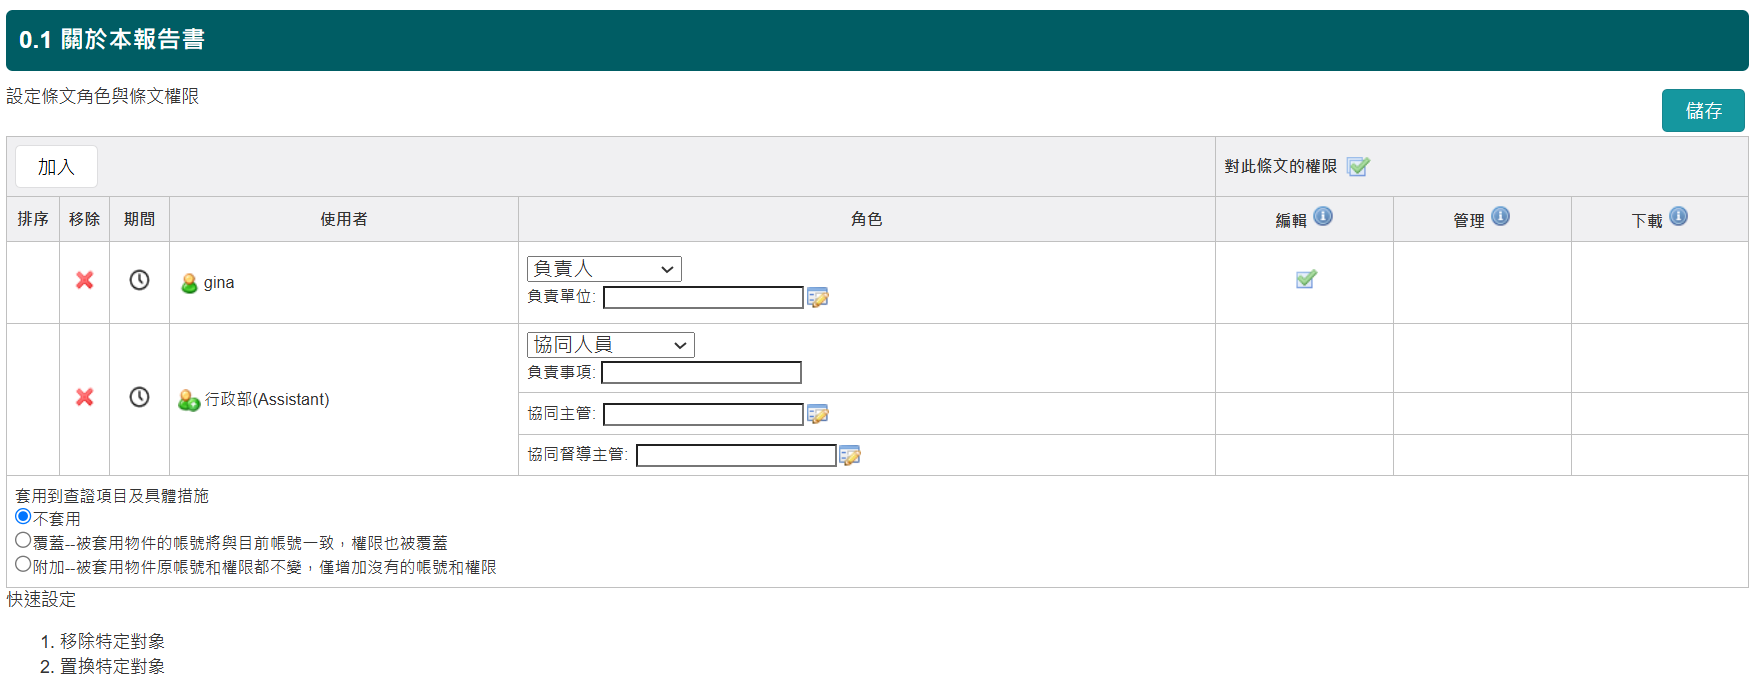
Task: Click the info icon beside 下載
Action: click(1678, 217)
